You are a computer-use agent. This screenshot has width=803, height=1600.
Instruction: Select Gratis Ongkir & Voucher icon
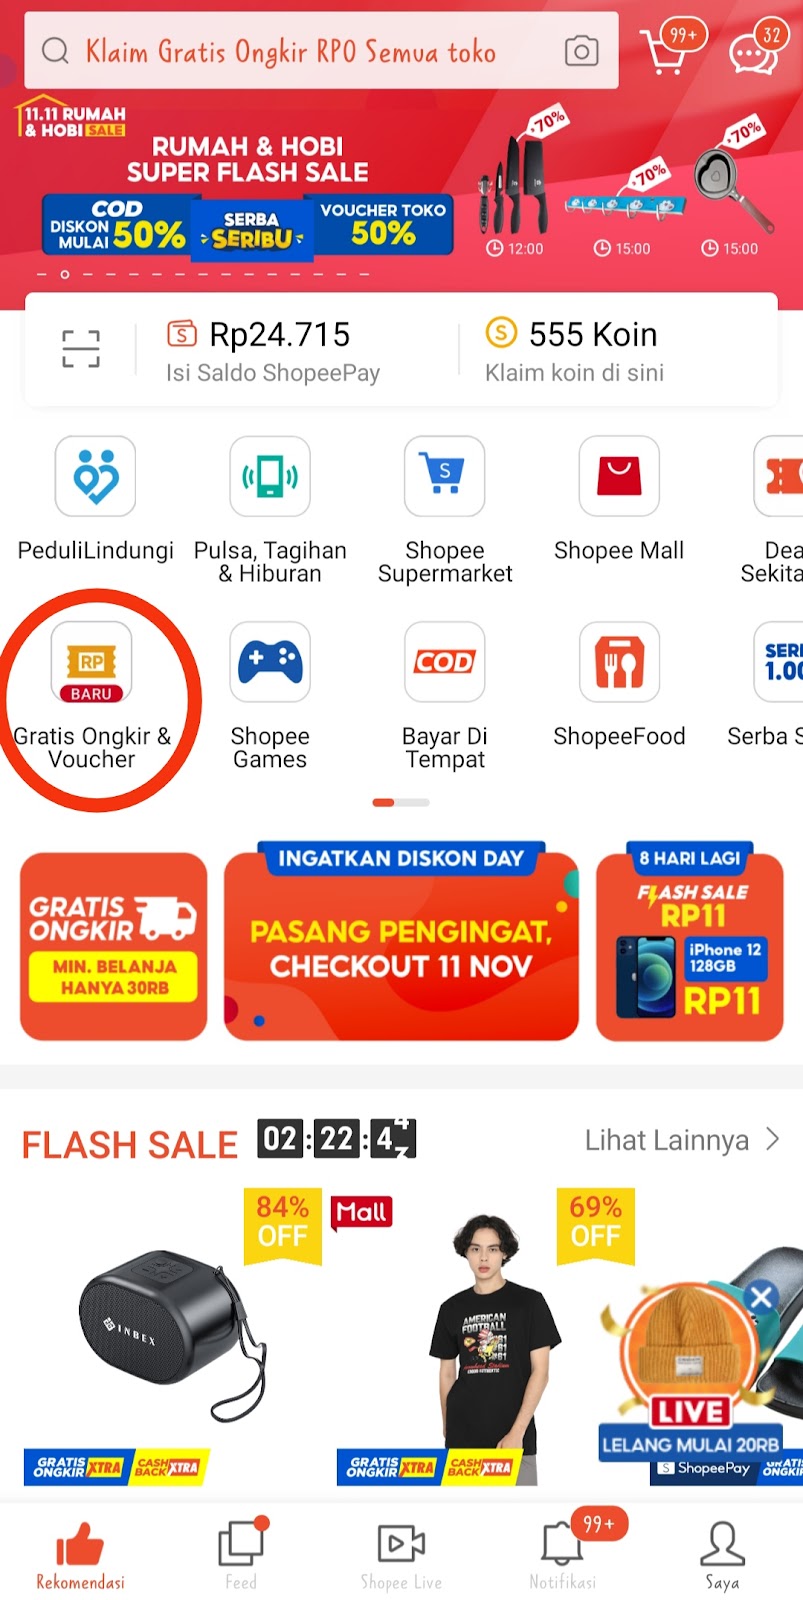coord(92,662)
